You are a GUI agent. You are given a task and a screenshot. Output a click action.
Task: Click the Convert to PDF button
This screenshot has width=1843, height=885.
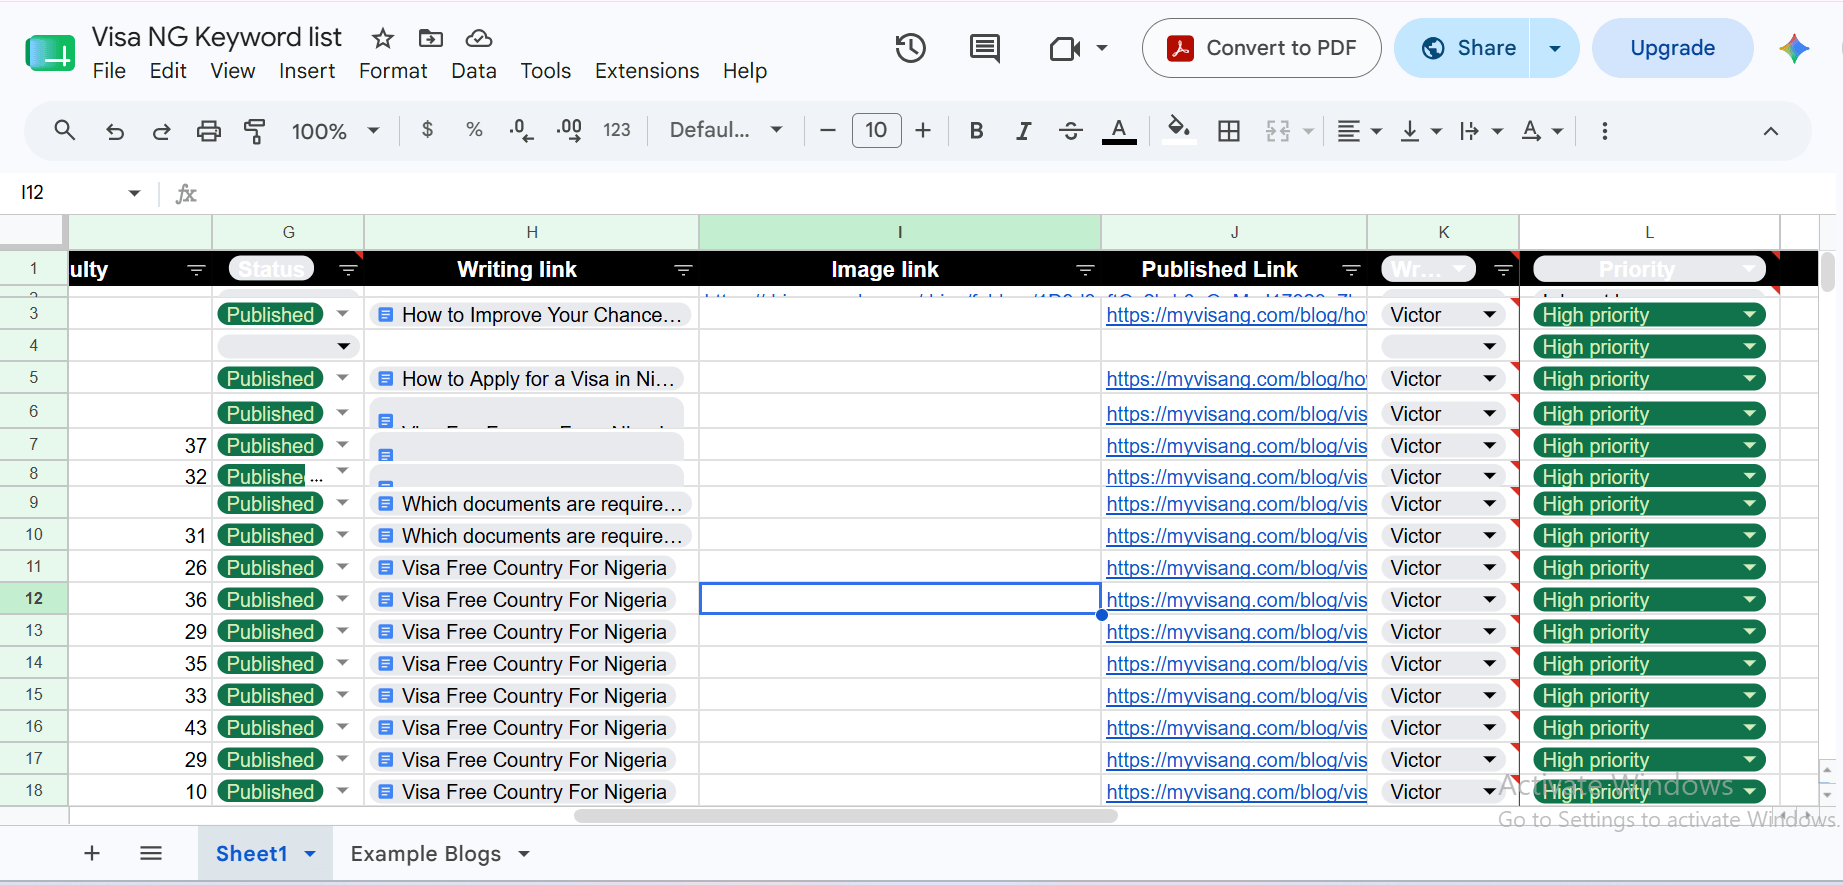[x=1261, y=48]
